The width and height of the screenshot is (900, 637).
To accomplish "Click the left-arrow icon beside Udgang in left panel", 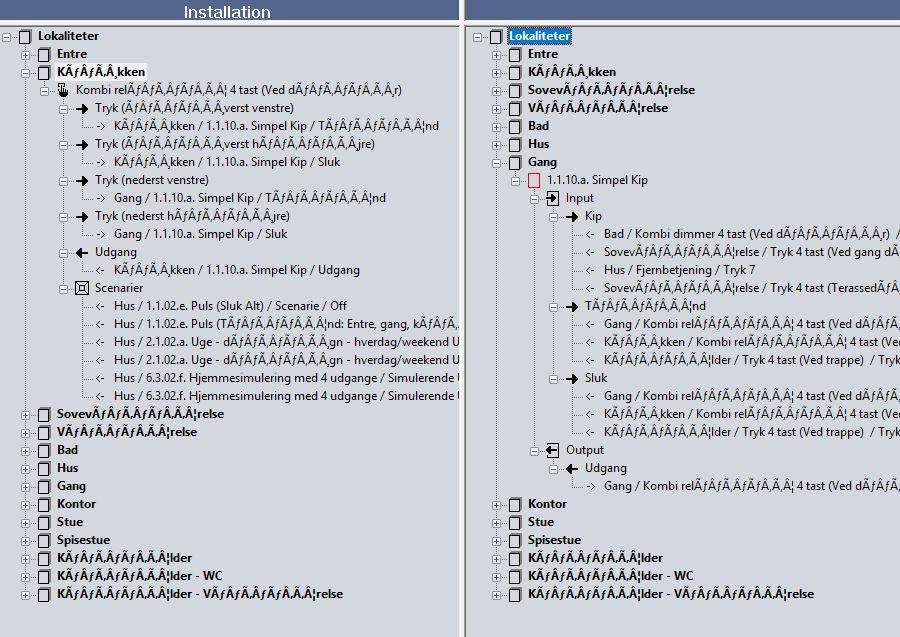I will [81, 252].
